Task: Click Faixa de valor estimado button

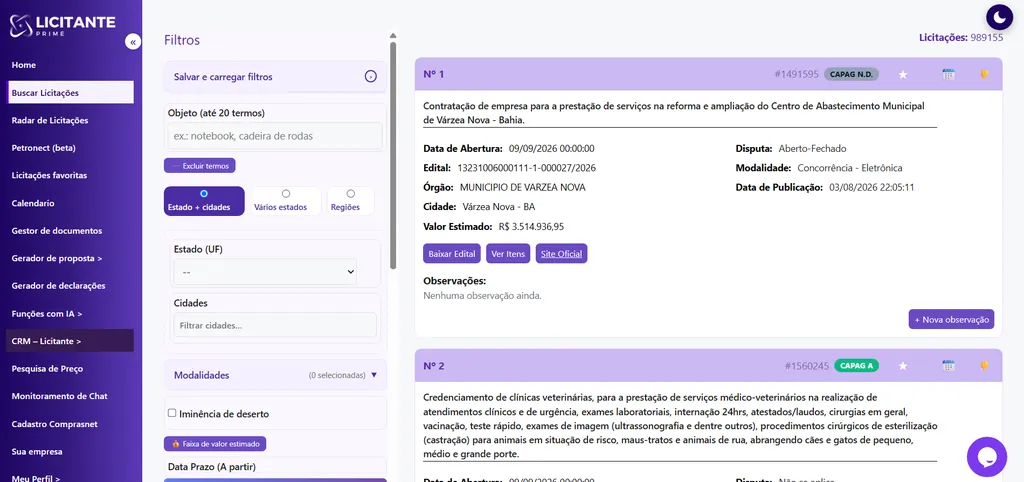Action: pos(215,444)
